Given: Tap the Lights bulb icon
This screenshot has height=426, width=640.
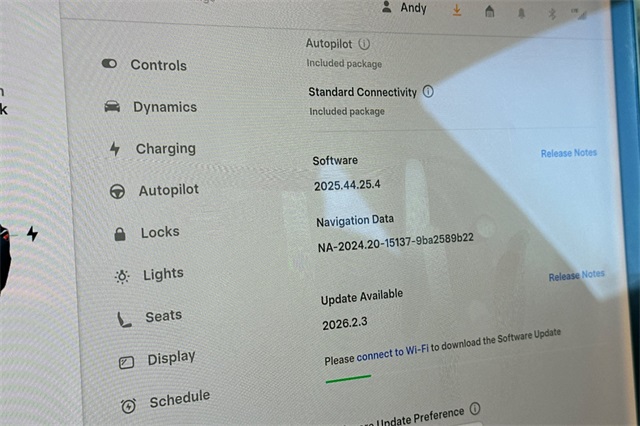Looking at the screenshot, I should coord(122,276).
